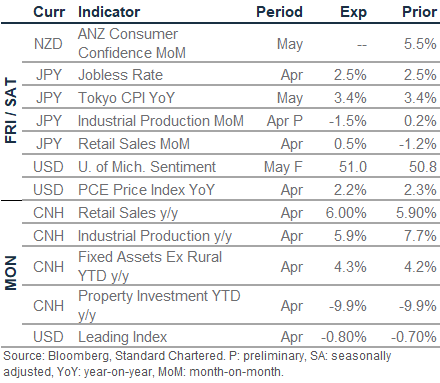Click the PCE Price Index YoY indicator
Image resolution: width=440 pixels, height=383 pixels.
[x=146, y=190]
